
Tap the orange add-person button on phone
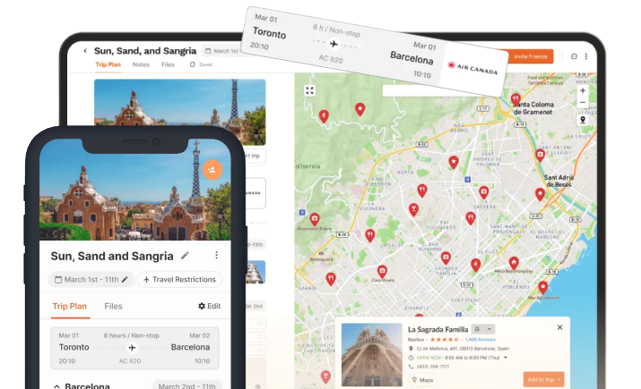click(x=212, y=170)
